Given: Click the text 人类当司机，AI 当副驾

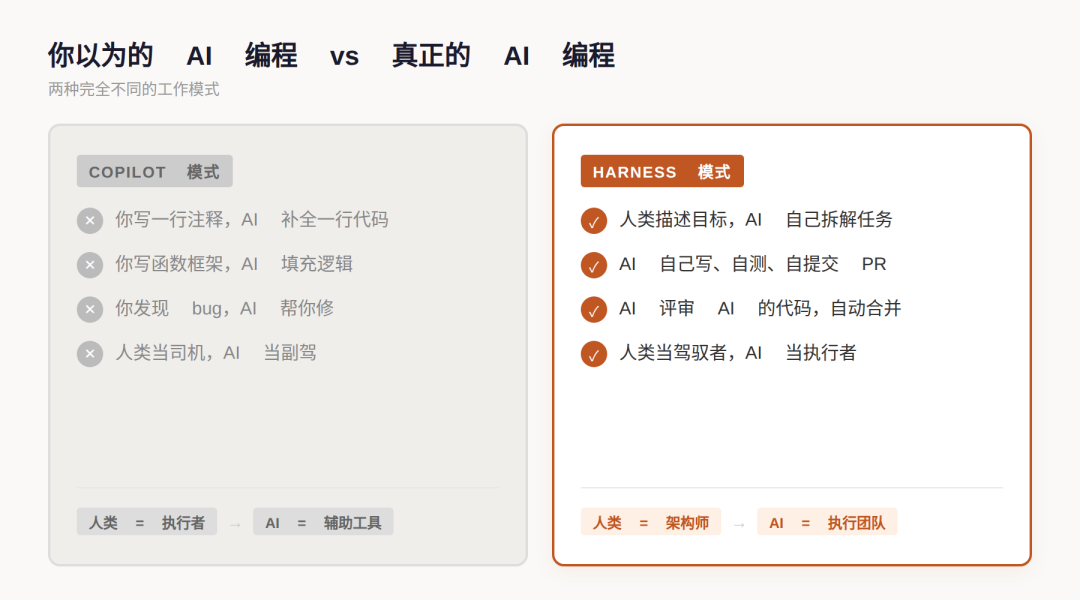Looking at the screenshot, I should pyautogui.click(x=216, y=353).
